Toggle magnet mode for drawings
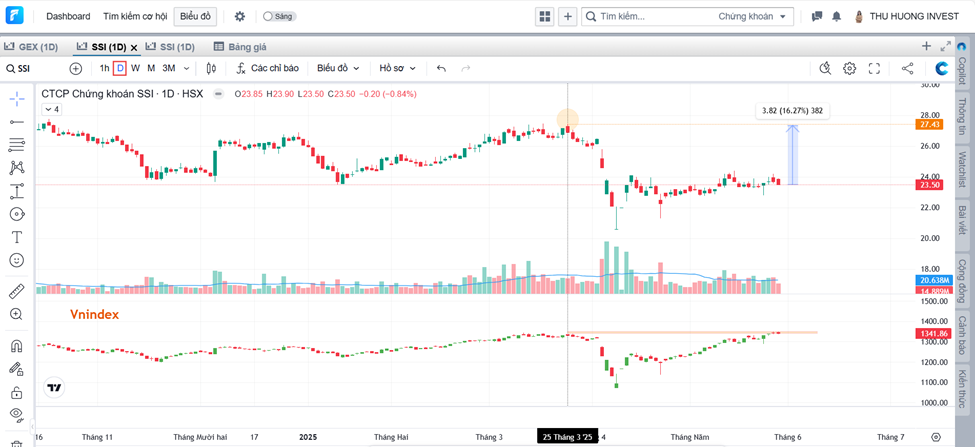Image resolution: width=975 pixels, height=447 pixels. point(17,345)
